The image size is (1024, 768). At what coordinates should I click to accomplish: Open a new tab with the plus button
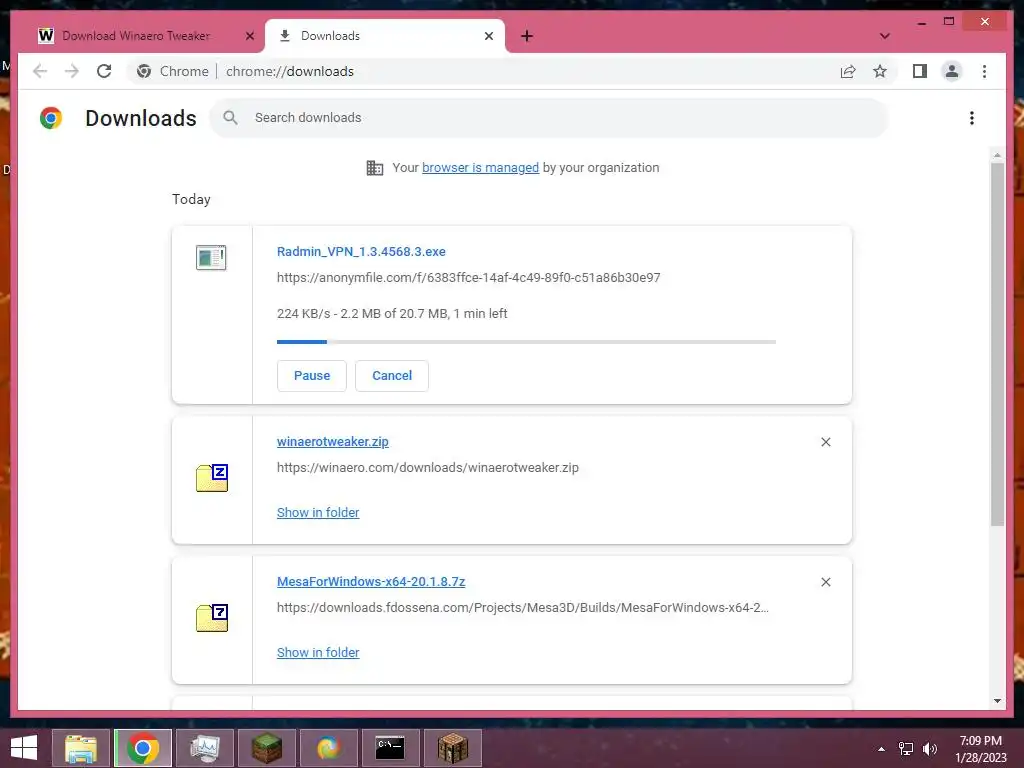527,36
